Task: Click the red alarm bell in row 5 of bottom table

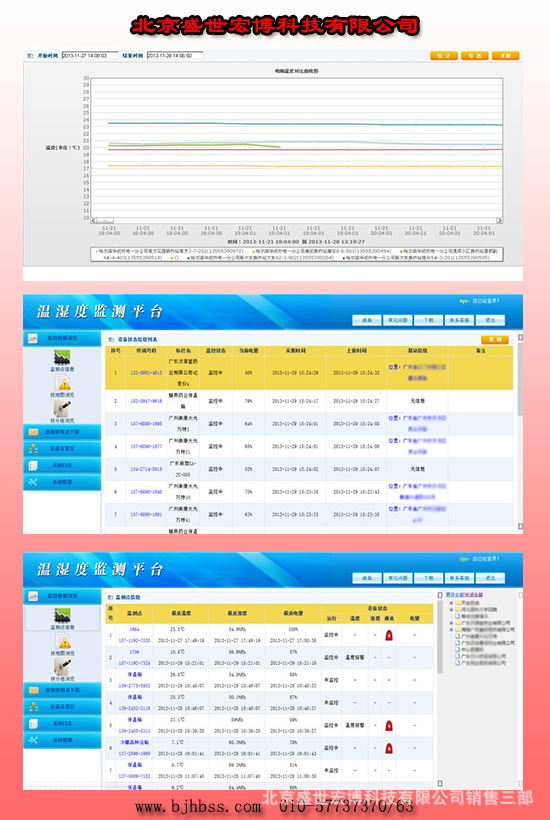Action: pyautogui.click(x=389, y=725)
